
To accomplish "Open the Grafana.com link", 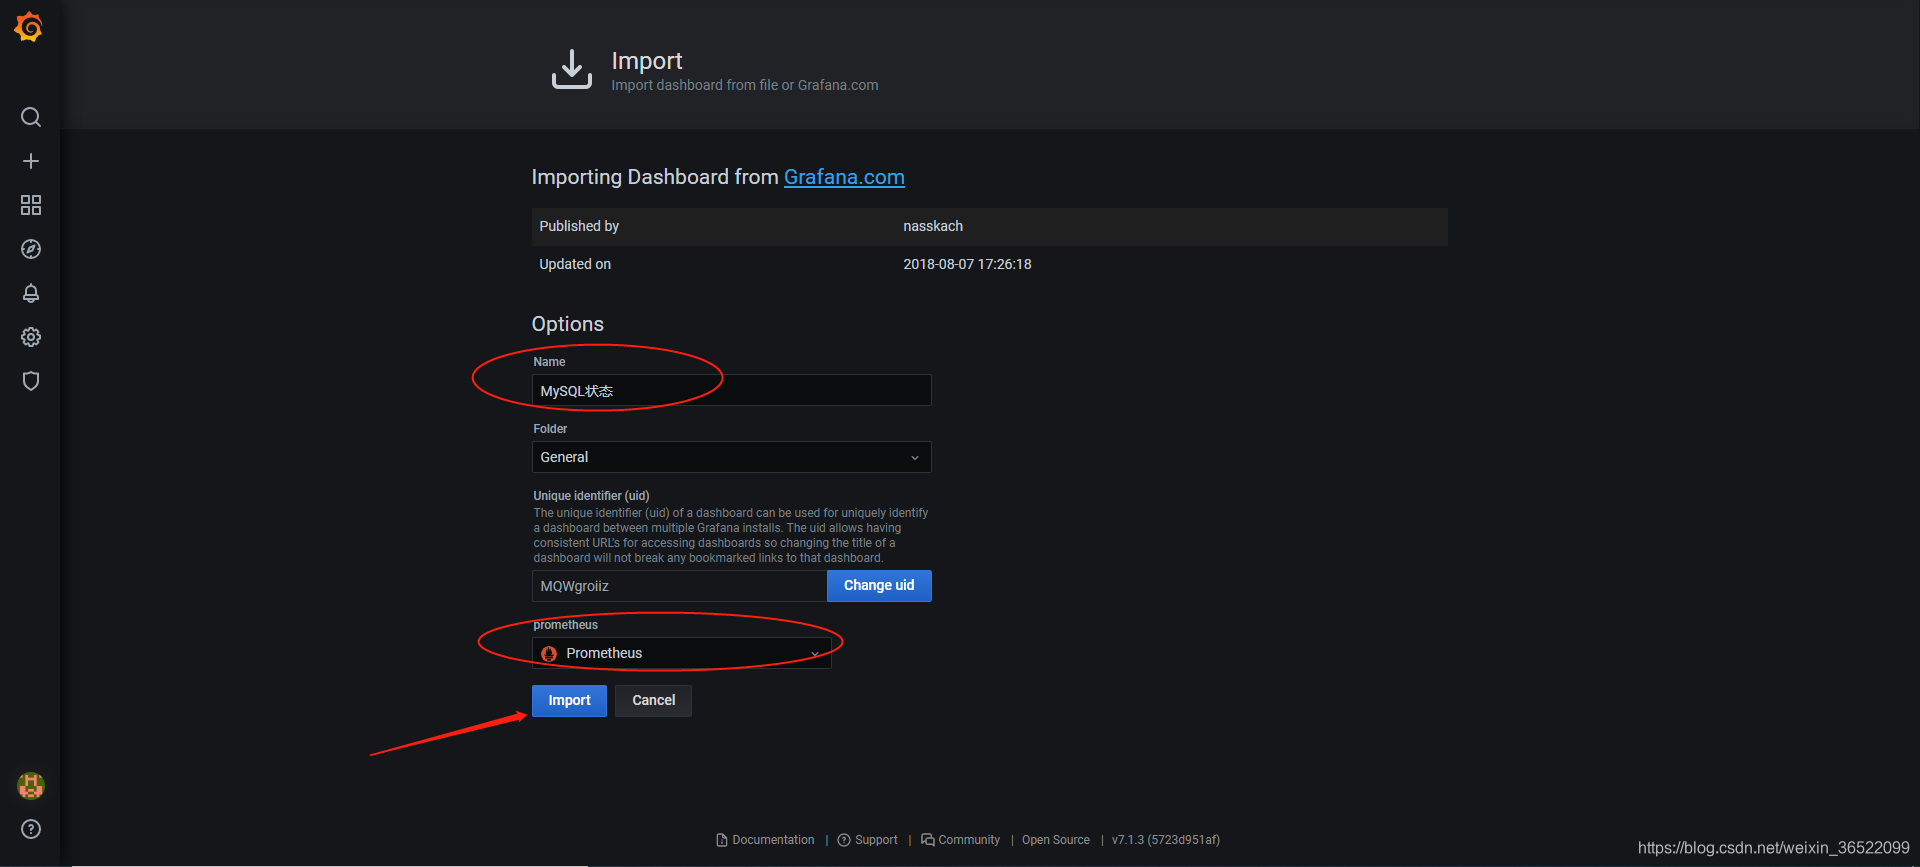I will 844,177.
